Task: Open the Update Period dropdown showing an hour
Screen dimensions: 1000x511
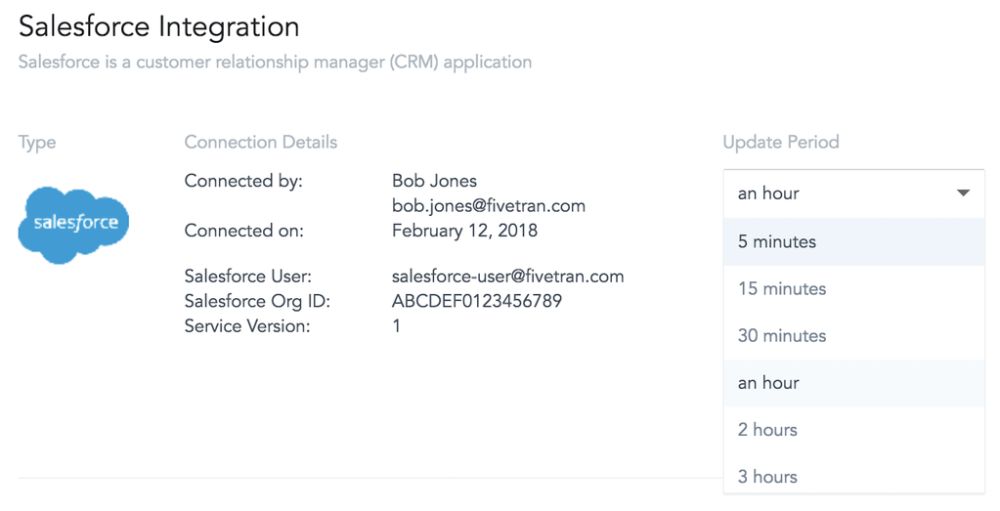Action: point(854,193)
